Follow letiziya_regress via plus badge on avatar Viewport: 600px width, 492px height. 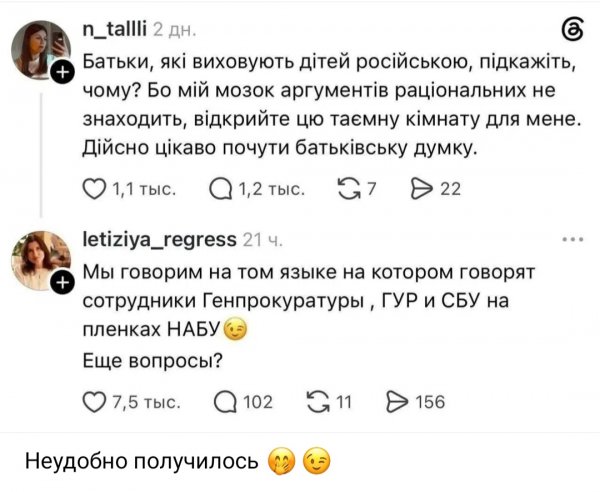(63, 283)
